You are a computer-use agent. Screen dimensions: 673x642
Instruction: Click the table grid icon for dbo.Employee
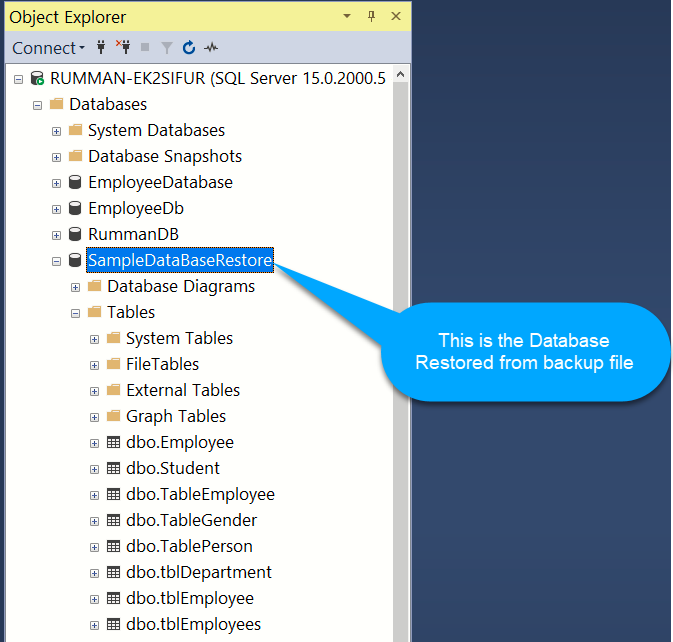click(113, 442)
